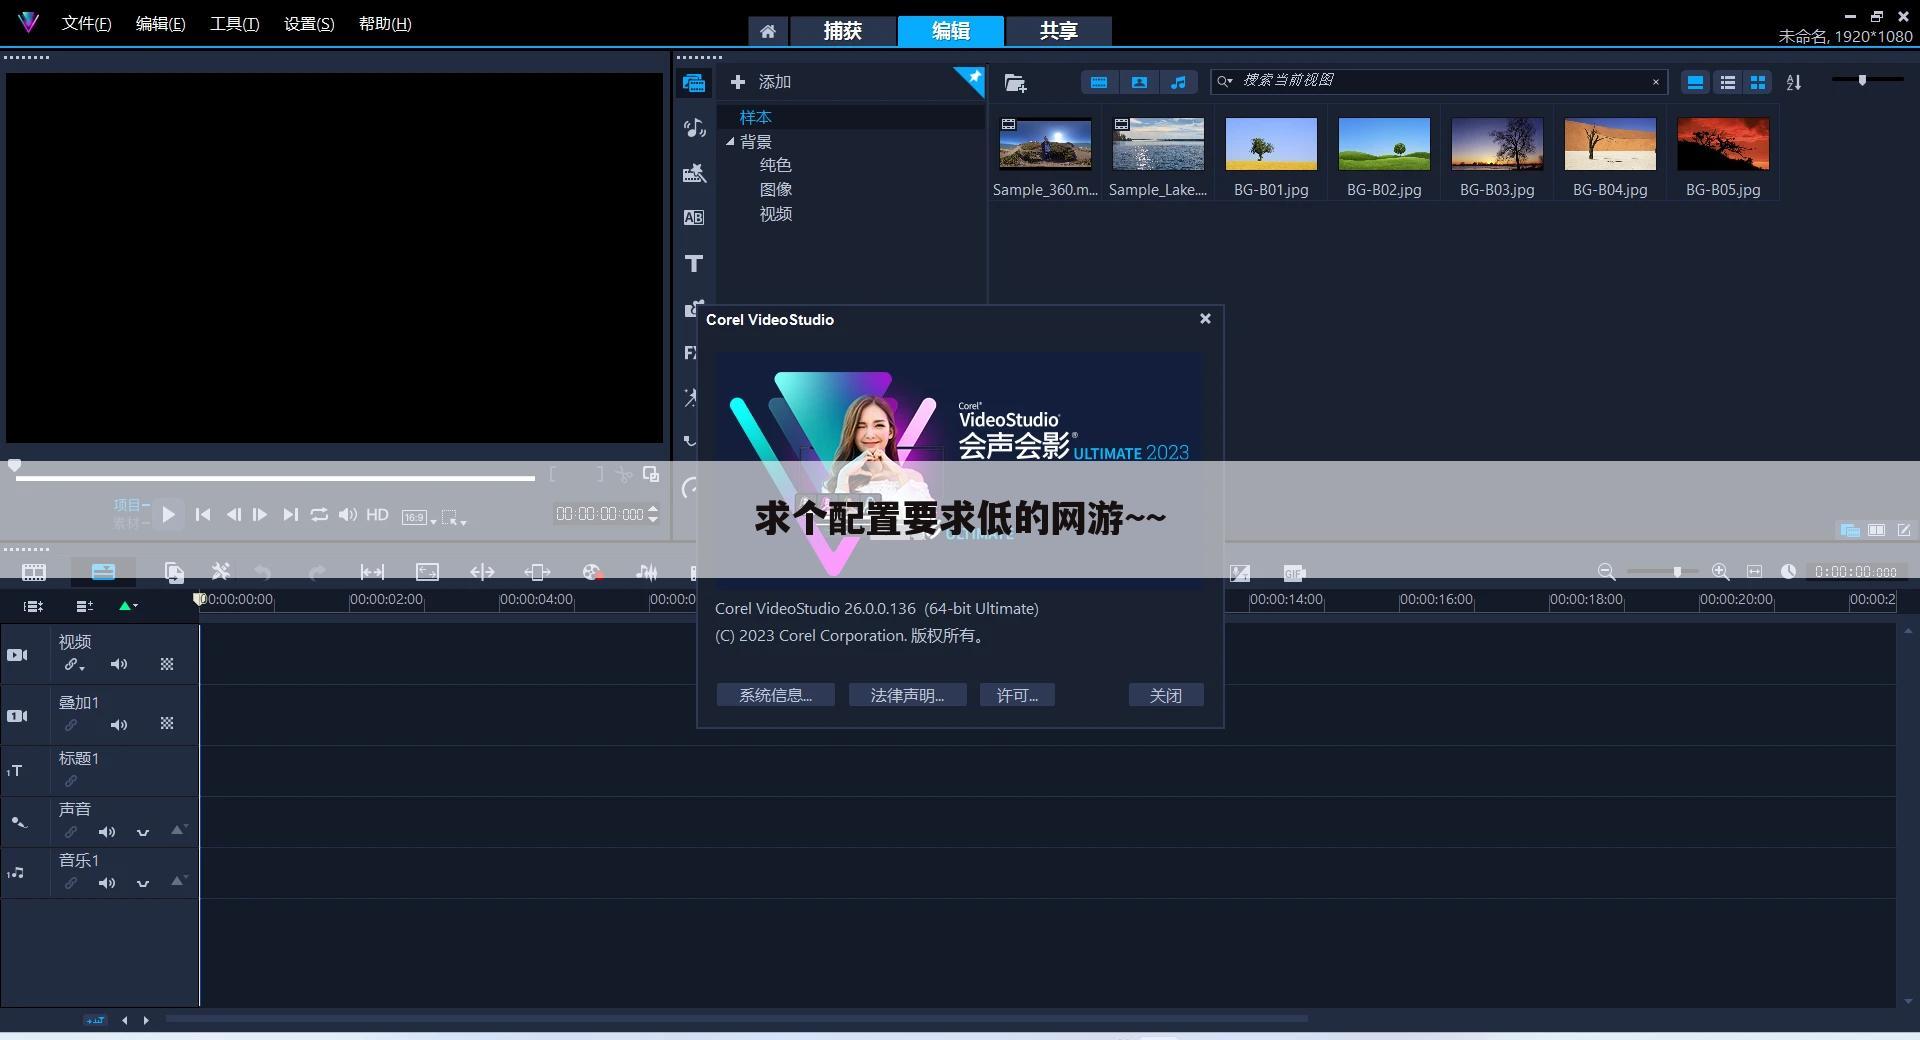Viewport: 1920px width, 1040px height.
Task: Click the home tab house icon
Action: tap(768, 31)
